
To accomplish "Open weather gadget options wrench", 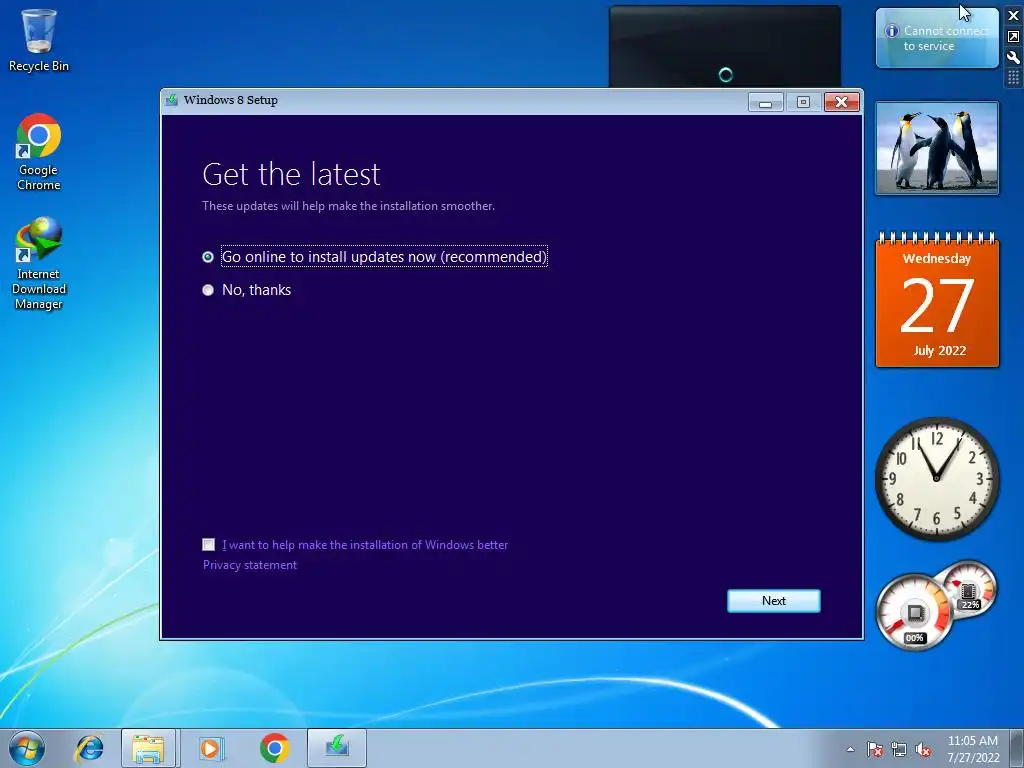I will 1014,57.
